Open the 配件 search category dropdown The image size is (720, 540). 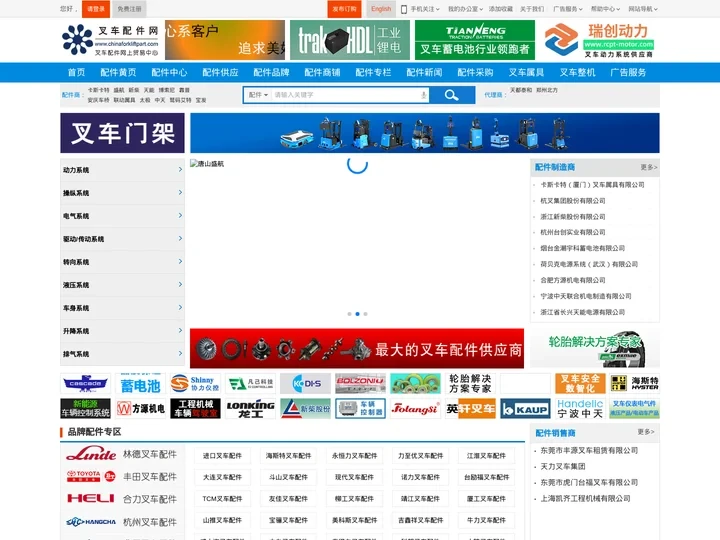[x=258, y=95]
